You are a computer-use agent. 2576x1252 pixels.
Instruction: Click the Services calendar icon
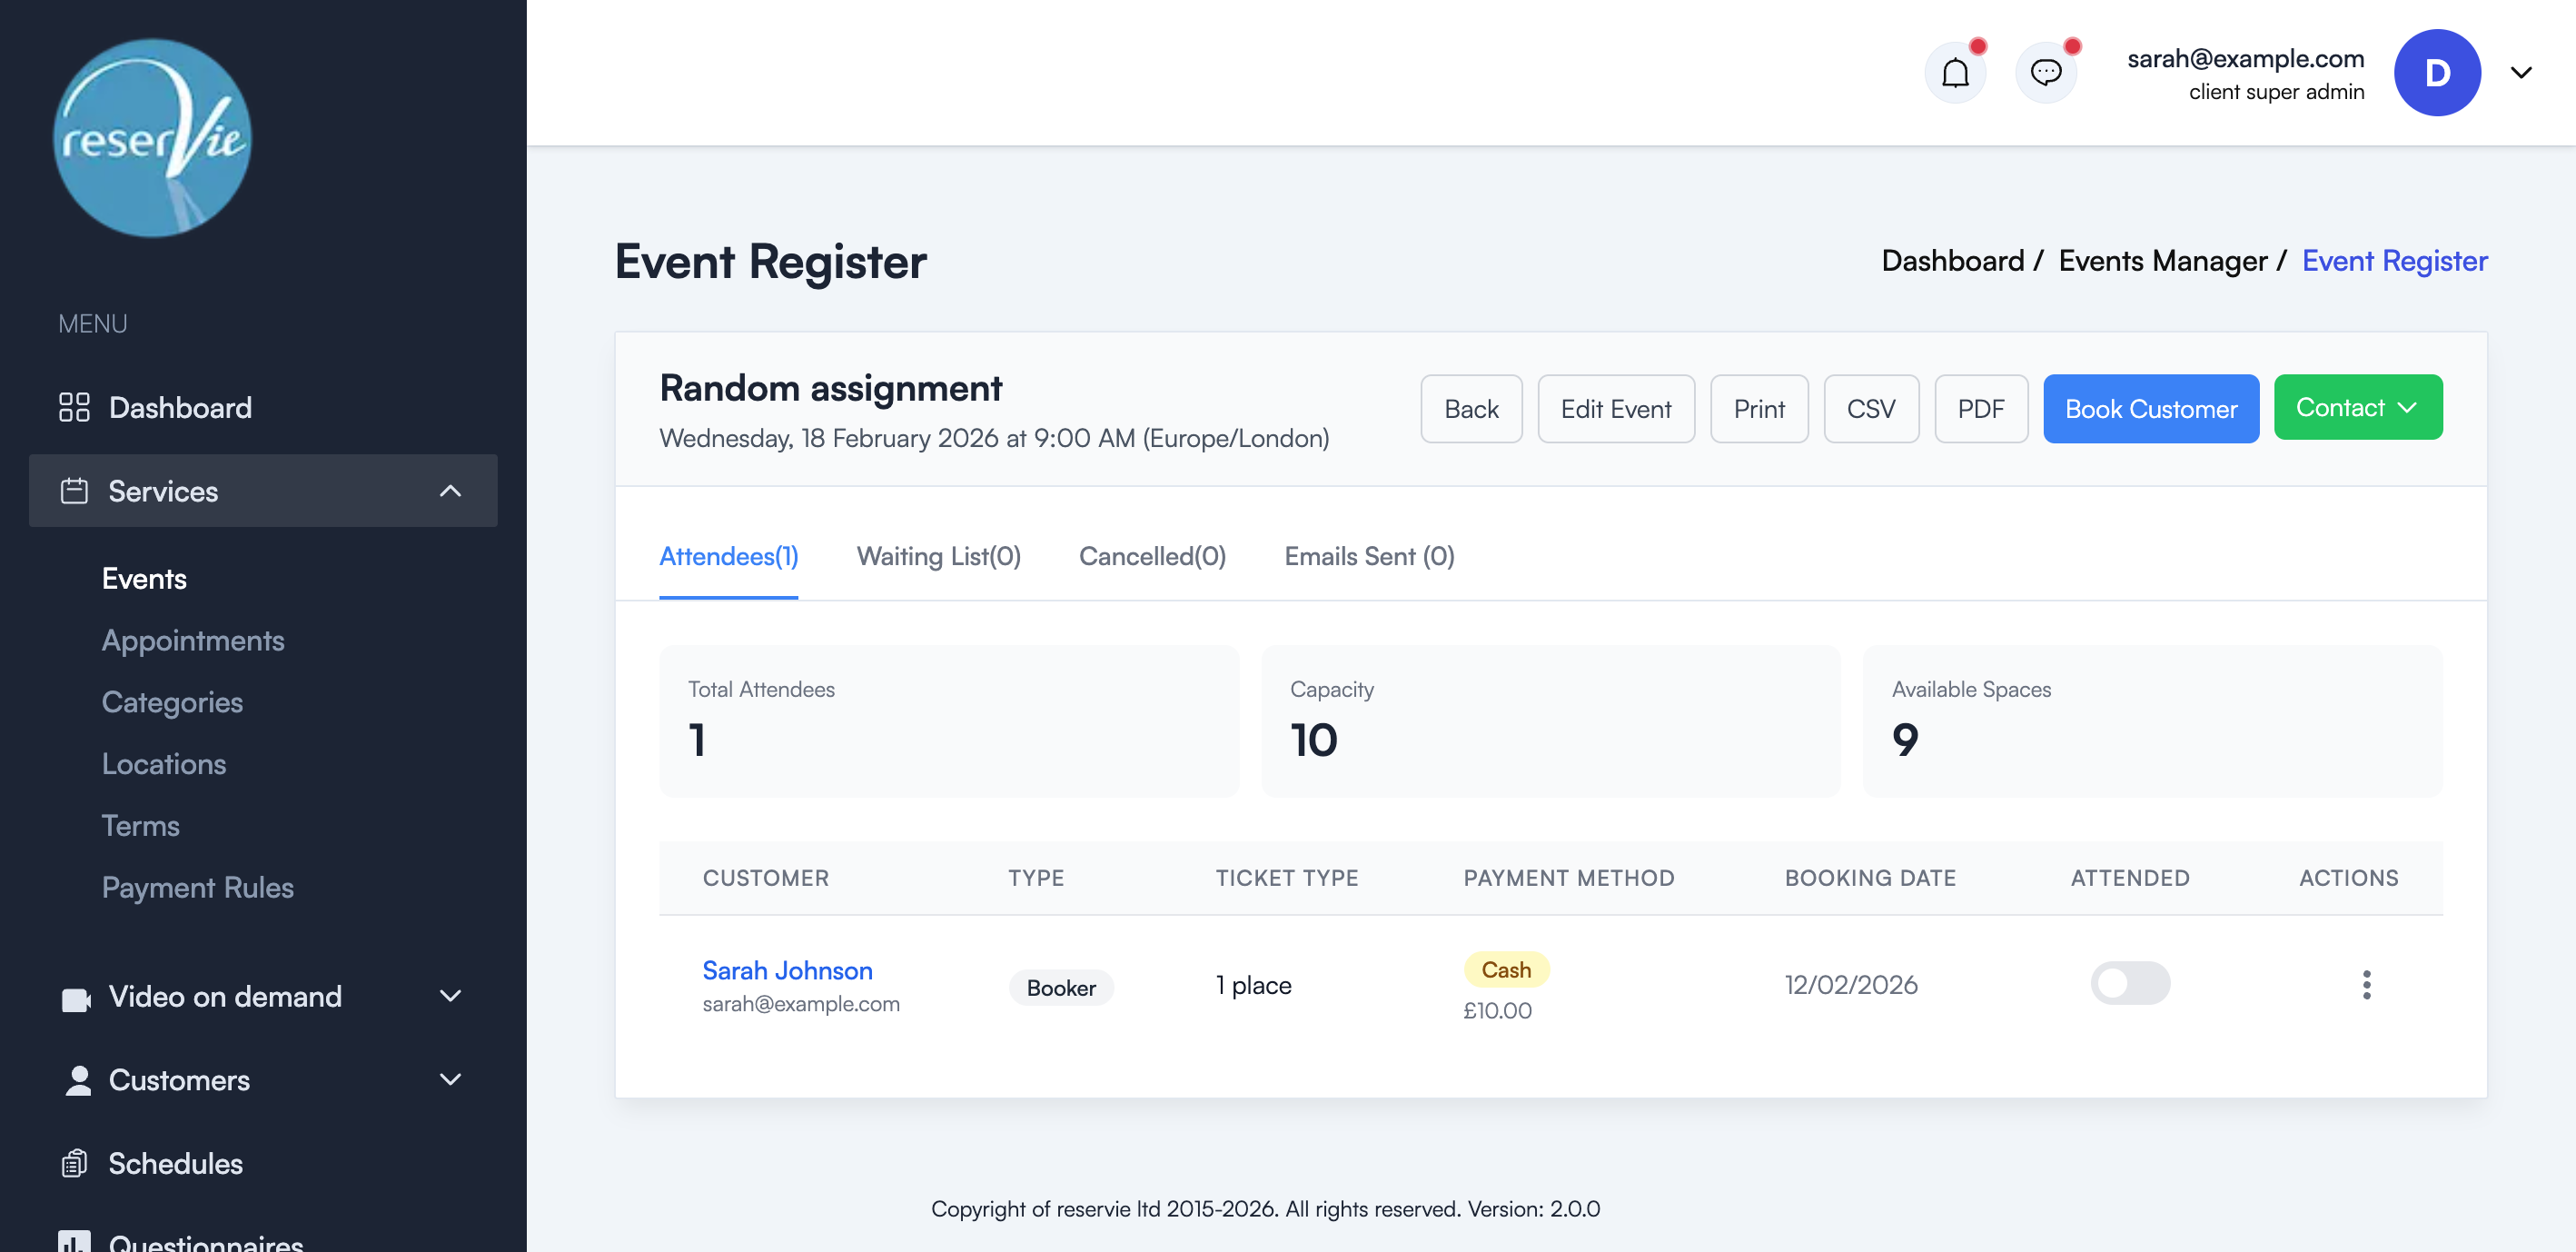(x=74, y=491)
